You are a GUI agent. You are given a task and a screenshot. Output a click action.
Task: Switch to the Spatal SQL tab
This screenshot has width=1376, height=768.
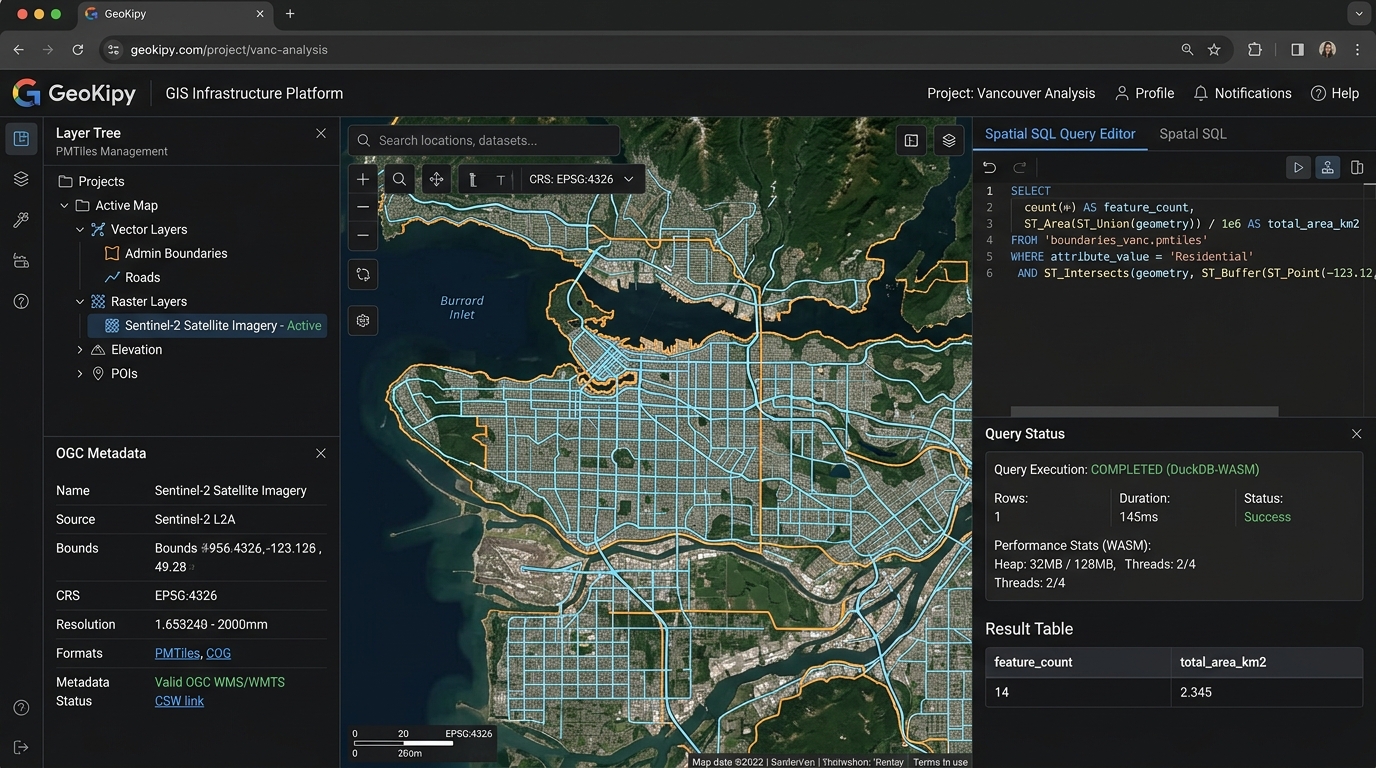tap(1193, 134)
